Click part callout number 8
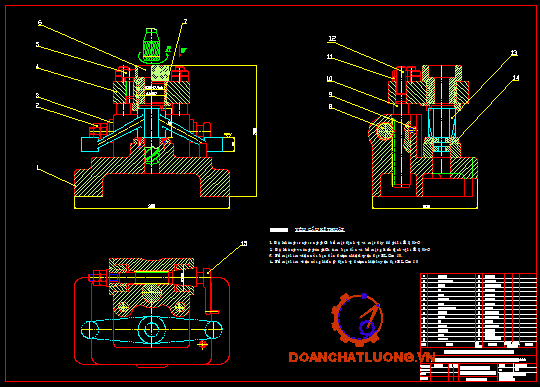This screenshot has width=540, height=387. coord(330,107)
